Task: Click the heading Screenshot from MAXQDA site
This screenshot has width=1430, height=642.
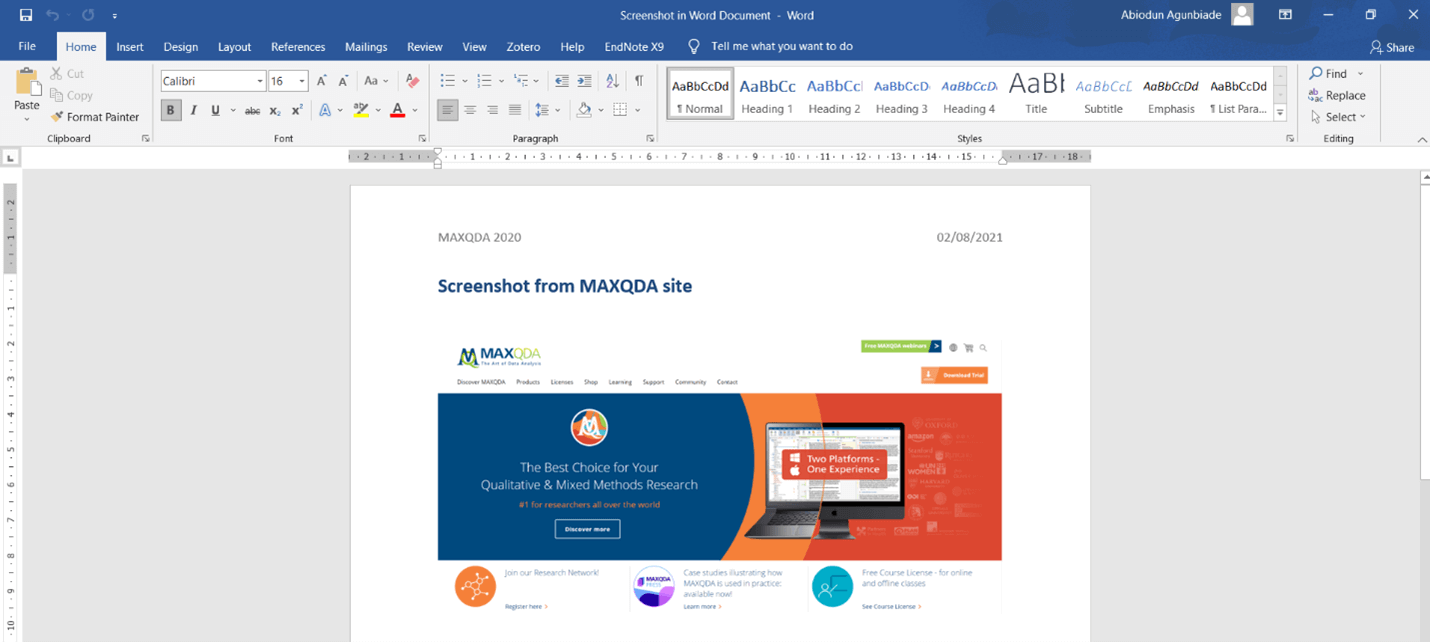Action: 565,286
